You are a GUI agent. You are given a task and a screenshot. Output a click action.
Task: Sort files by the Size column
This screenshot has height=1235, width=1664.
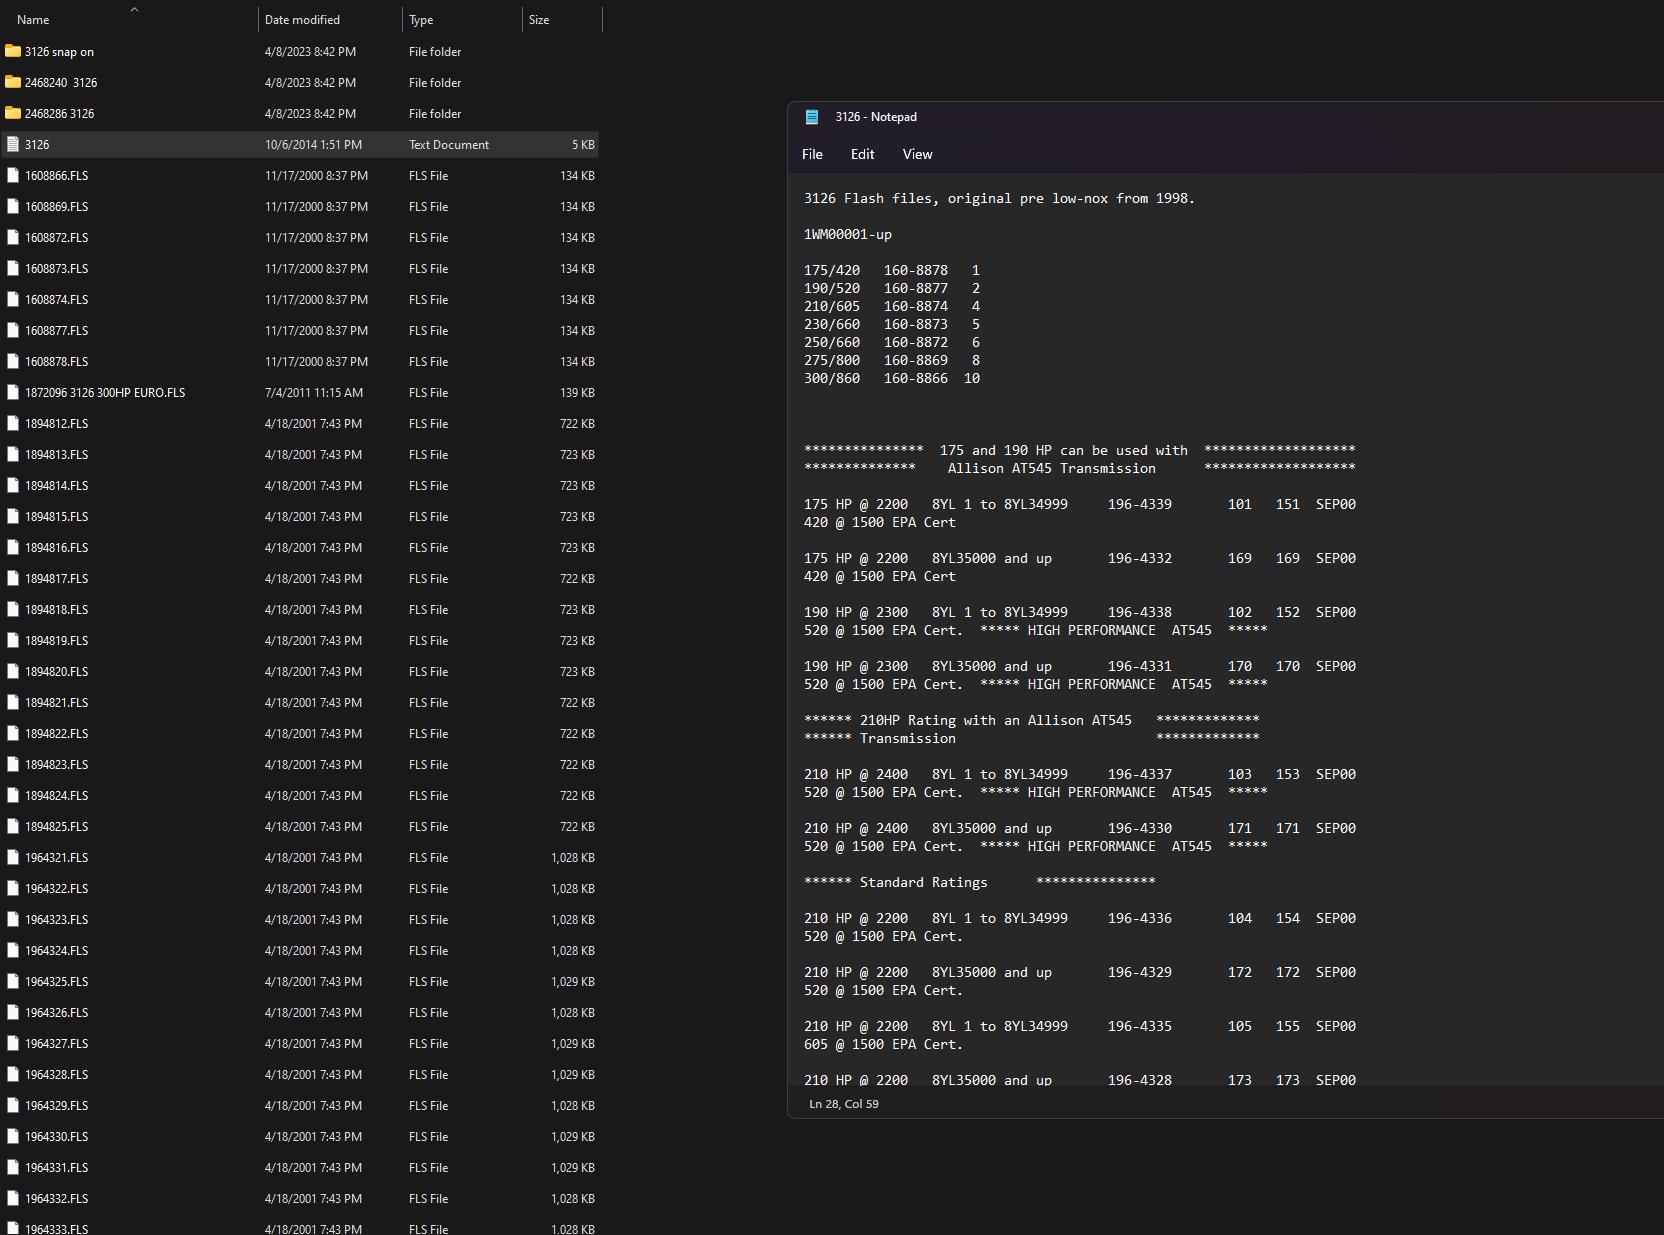click(538, 19)
